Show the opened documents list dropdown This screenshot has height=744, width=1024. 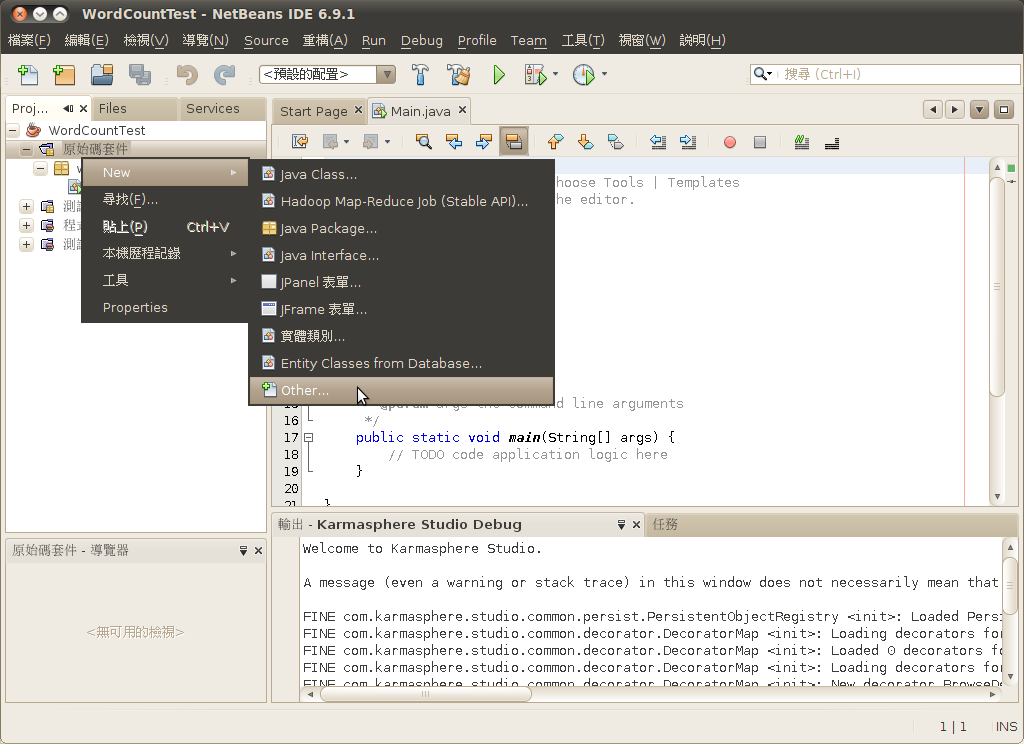tap(979, 109)
